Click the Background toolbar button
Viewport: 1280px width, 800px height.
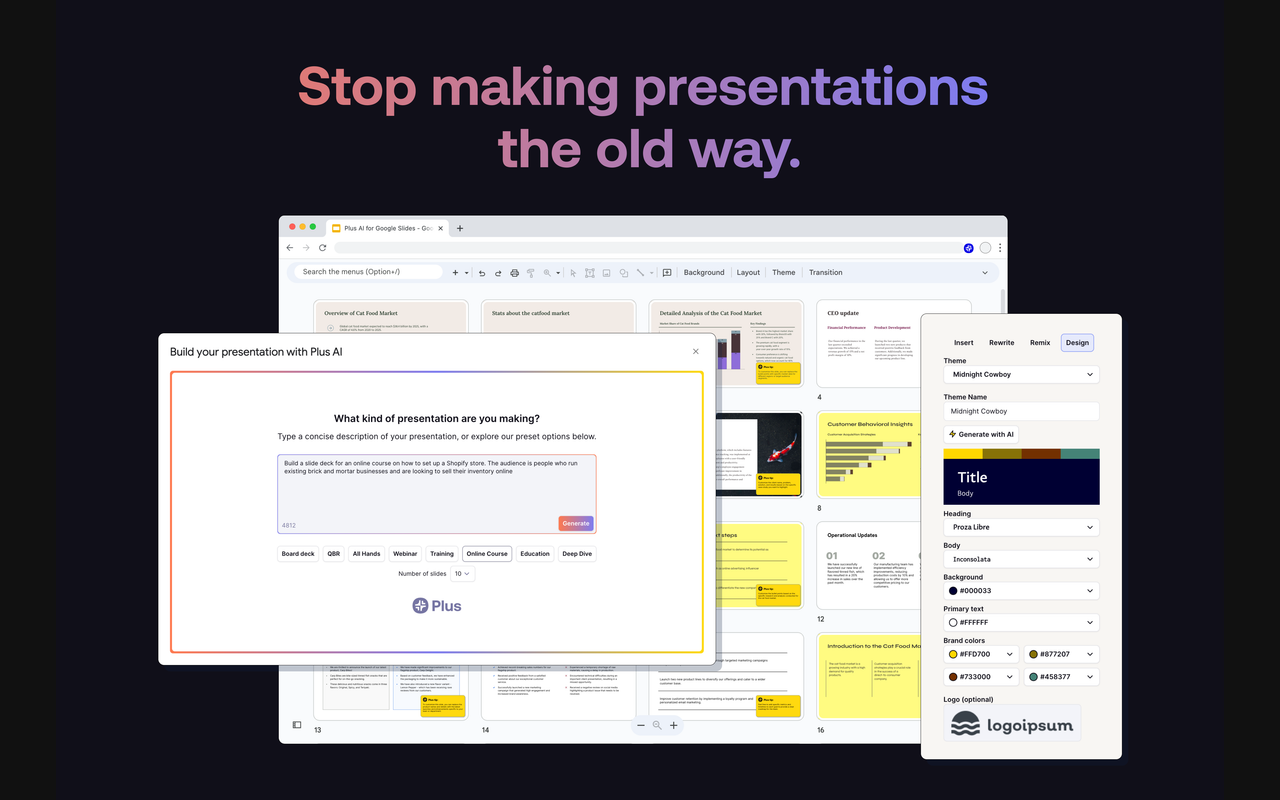(704, 272)
